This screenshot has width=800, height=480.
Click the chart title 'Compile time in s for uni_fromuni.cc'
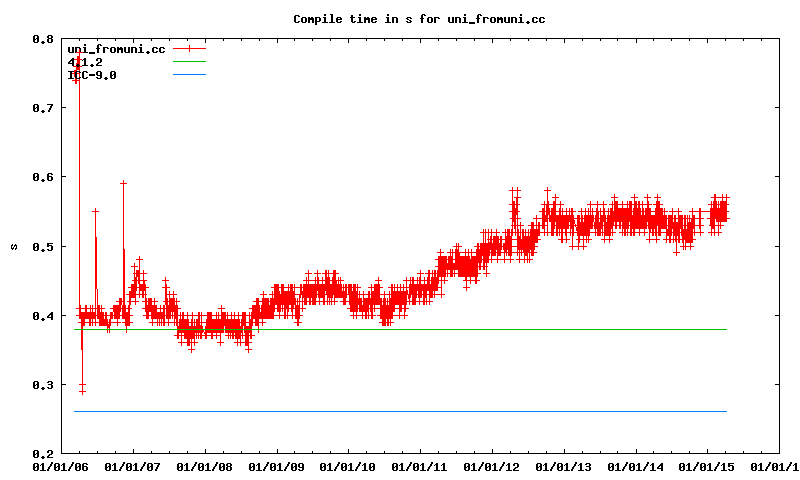click(419, 19)
